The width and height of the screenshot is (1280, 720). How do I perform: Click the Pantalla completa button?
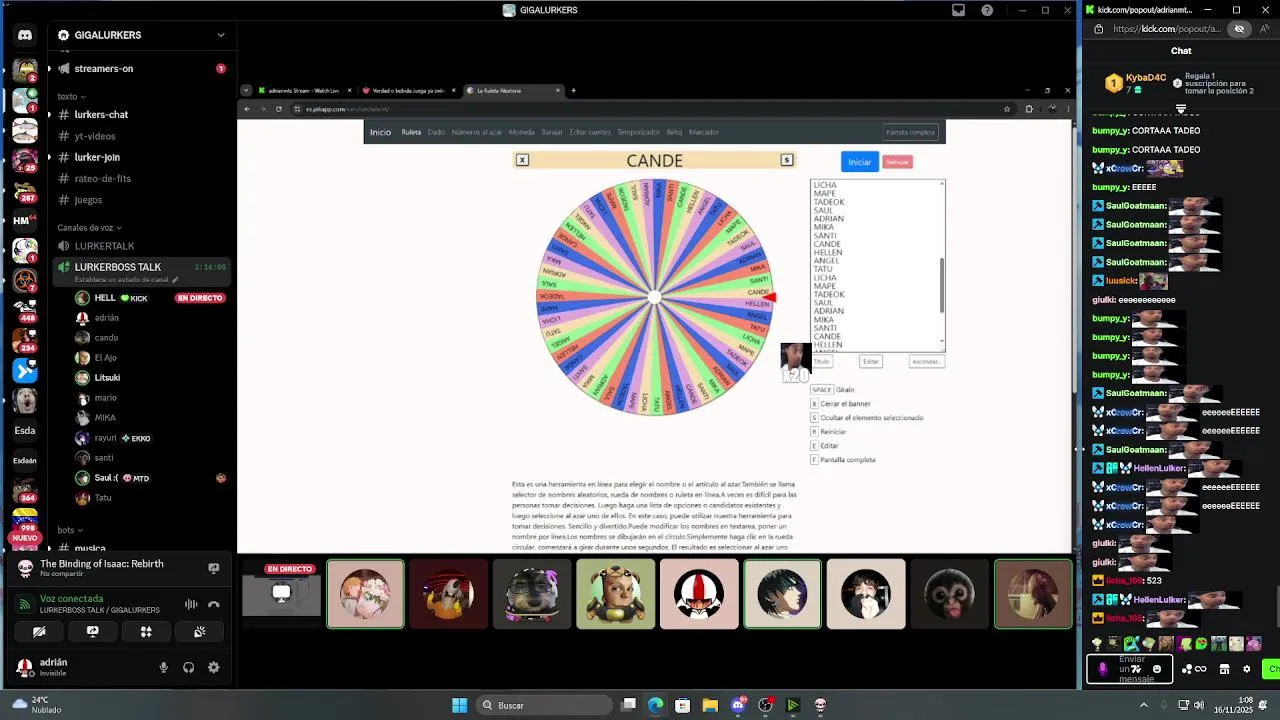pyautogui.click(x=910, y=132)
